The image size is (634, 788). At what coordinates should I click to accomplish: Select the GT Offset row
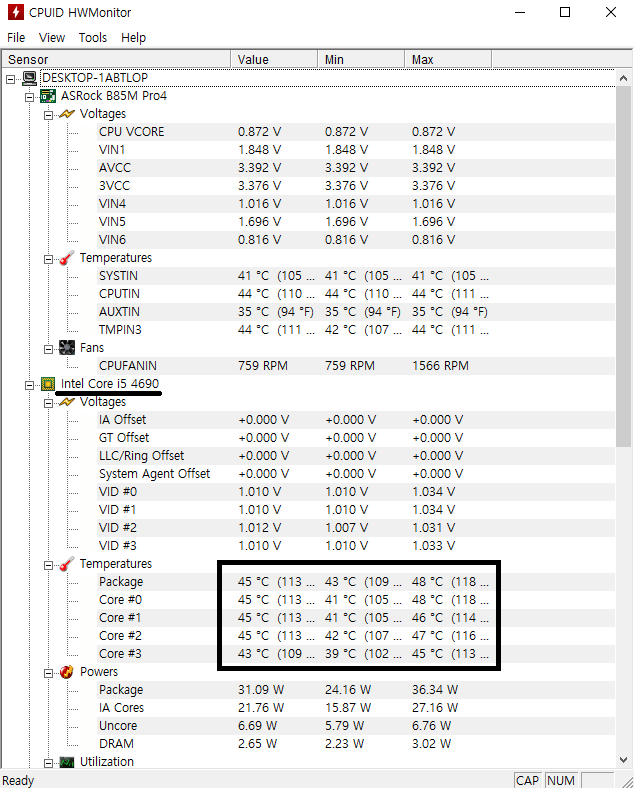pos(357,438)
